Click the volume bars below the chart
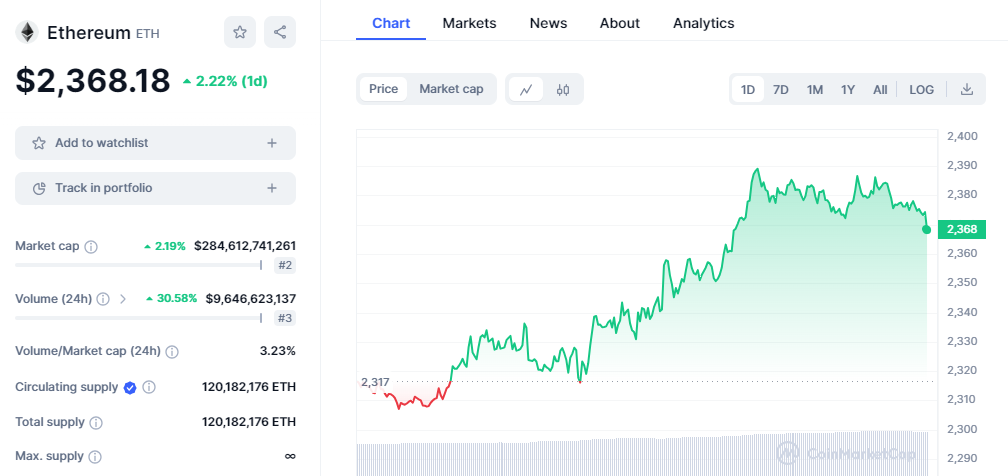 coord(643,455)
